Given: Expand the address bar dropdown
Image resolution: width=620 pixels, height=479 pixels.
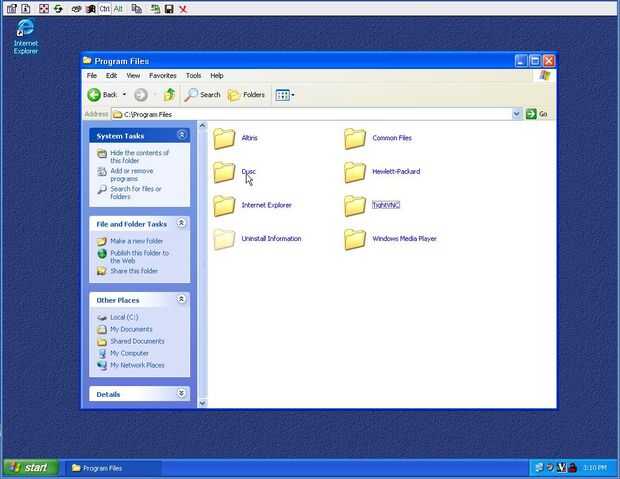Looking at the screenshot, I should pos(516,114).
